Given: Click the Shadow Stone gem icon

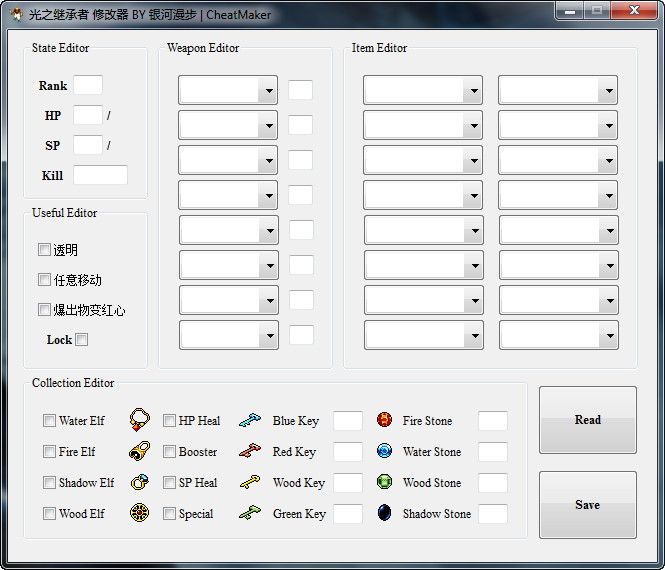Looking at the screenshot, I should point(385,514).
